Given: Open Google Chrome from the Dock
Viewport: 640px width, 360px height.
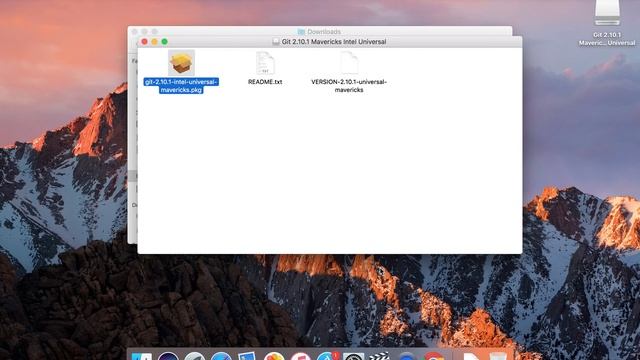Looking at the screenshot, I should [x=433, y=356].
